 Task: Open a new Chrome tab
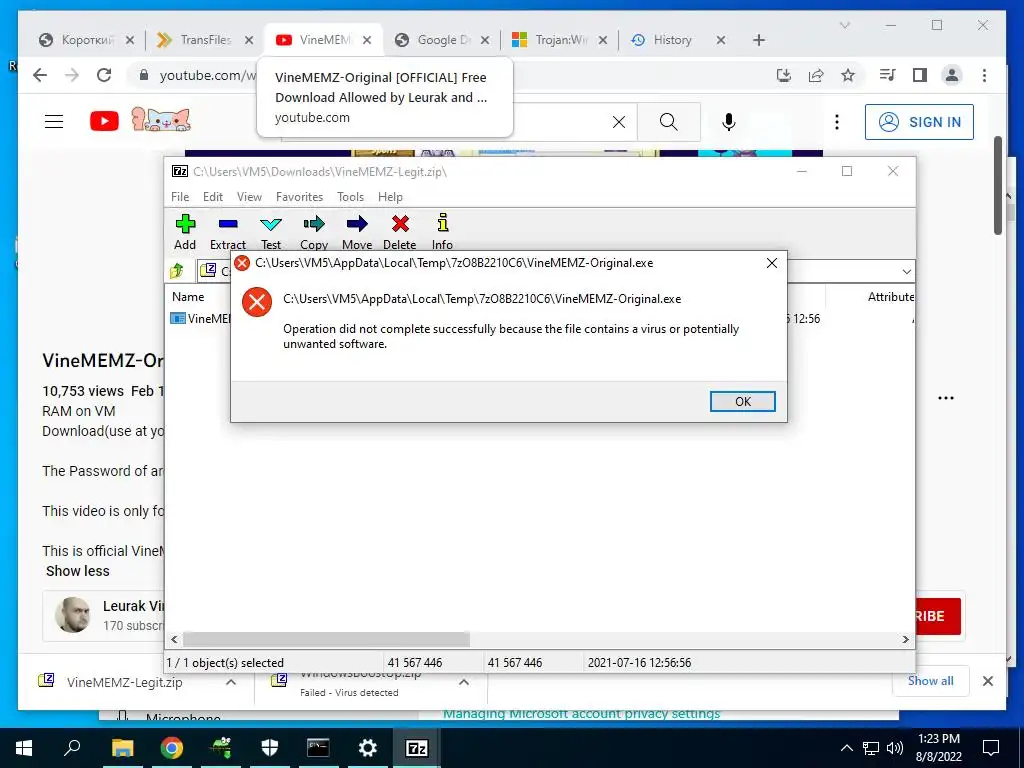click(x=758, y=40)
